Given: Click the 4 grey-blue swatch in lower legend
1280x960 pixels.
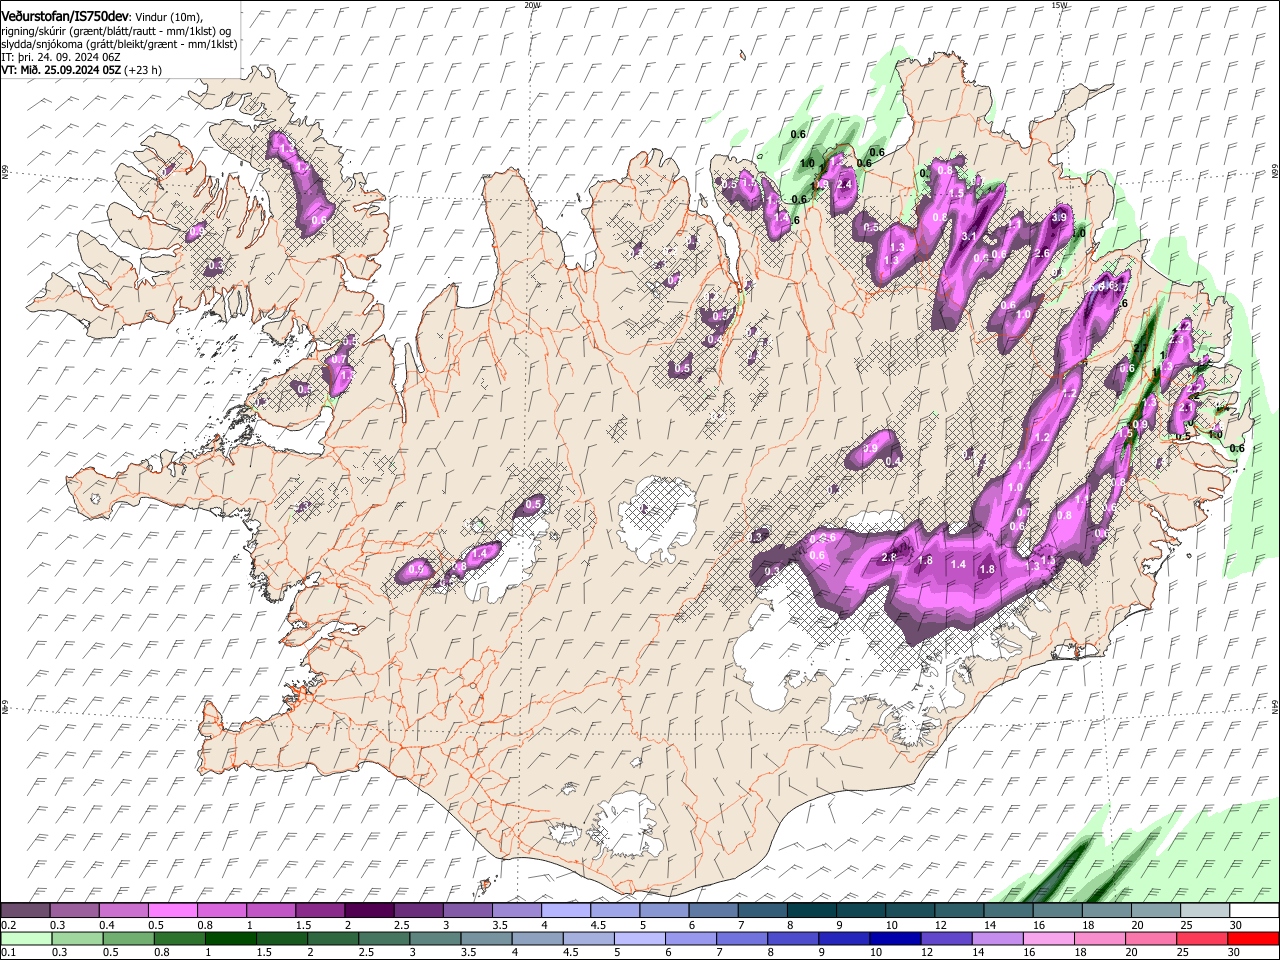Looking at the screenshot, I should coord(537,938).
